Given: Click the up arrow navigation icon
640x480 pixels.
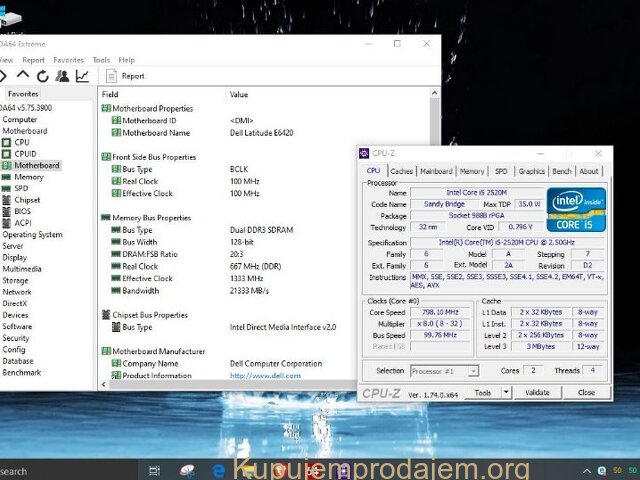Looking at the screenshot, I should (24, 75).
